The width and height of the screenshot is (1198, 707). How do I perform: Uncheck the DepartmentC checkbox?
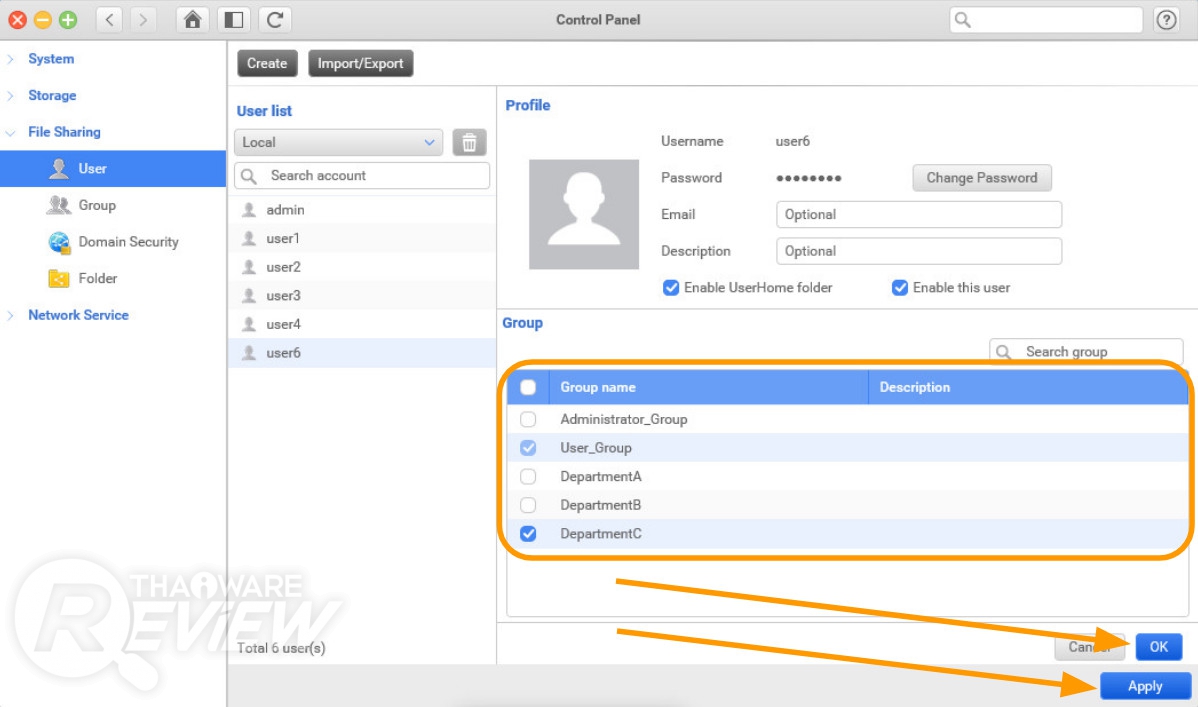[x=528, y=533]
